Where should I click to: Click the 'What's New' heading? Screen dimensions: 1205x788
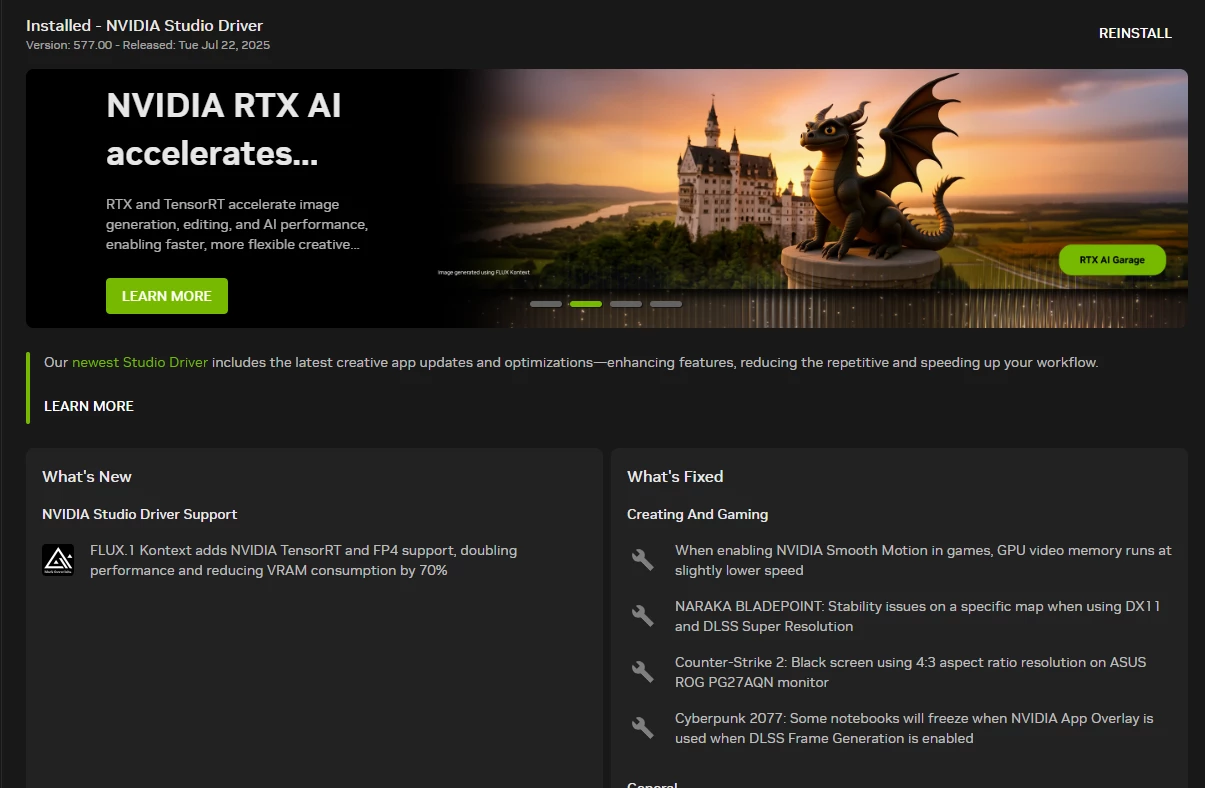[x=87, y=476]
